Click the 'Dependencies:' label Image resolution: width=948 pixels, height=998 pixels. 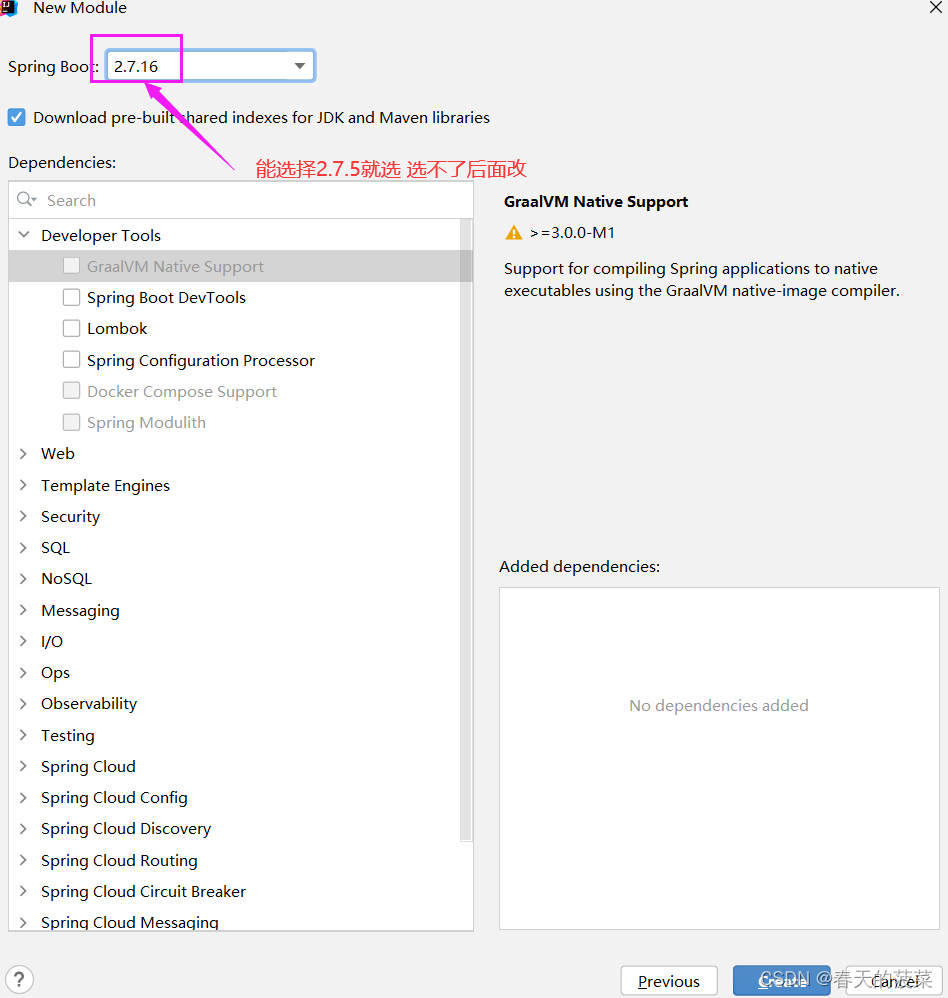(62, 163)
